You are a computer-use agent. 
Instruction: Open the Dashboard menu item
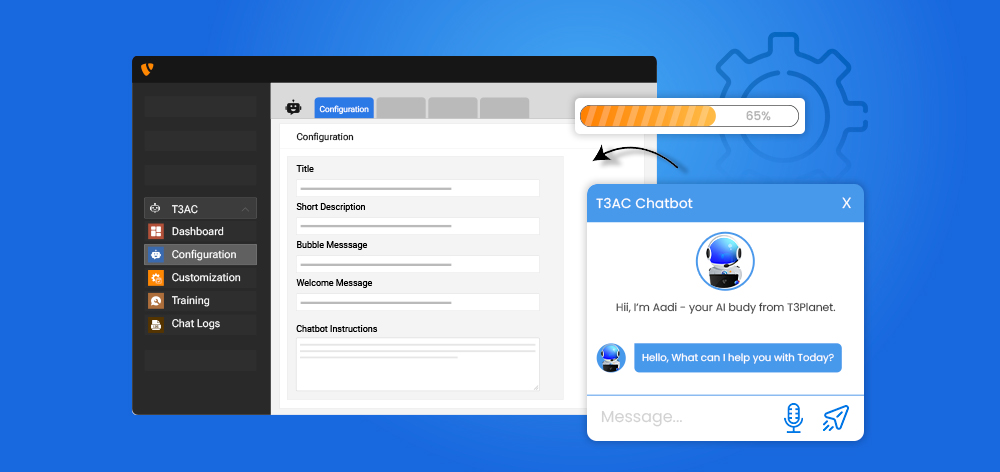click(197, 232)
